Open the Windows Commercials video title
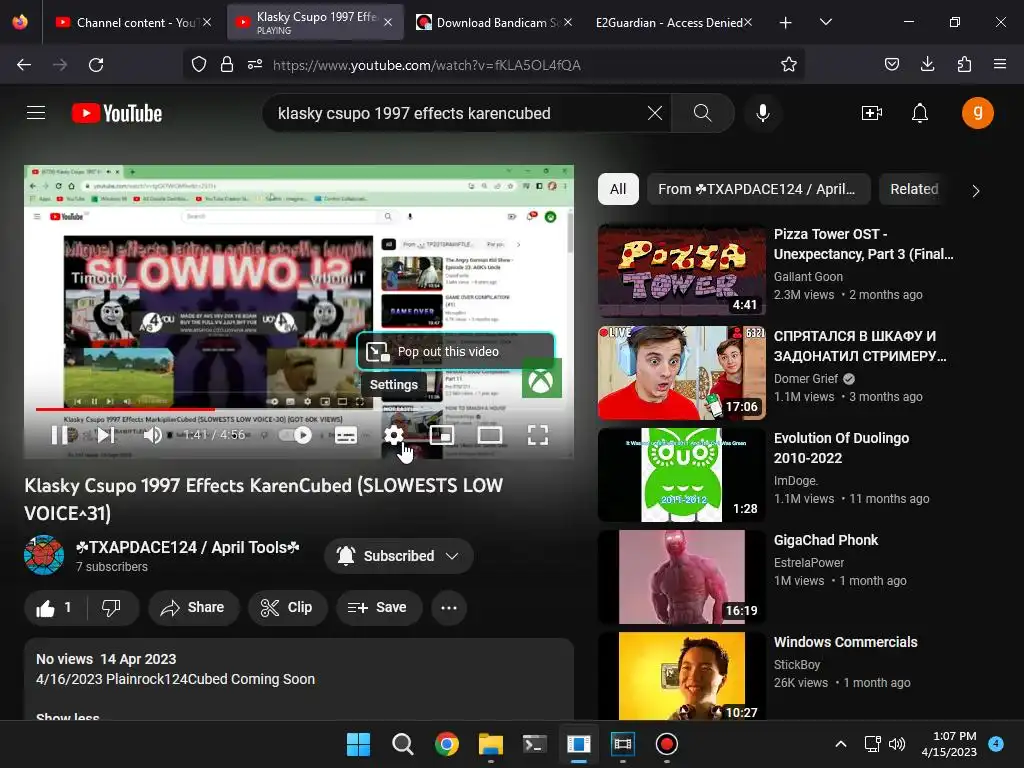 coord(846,642)
